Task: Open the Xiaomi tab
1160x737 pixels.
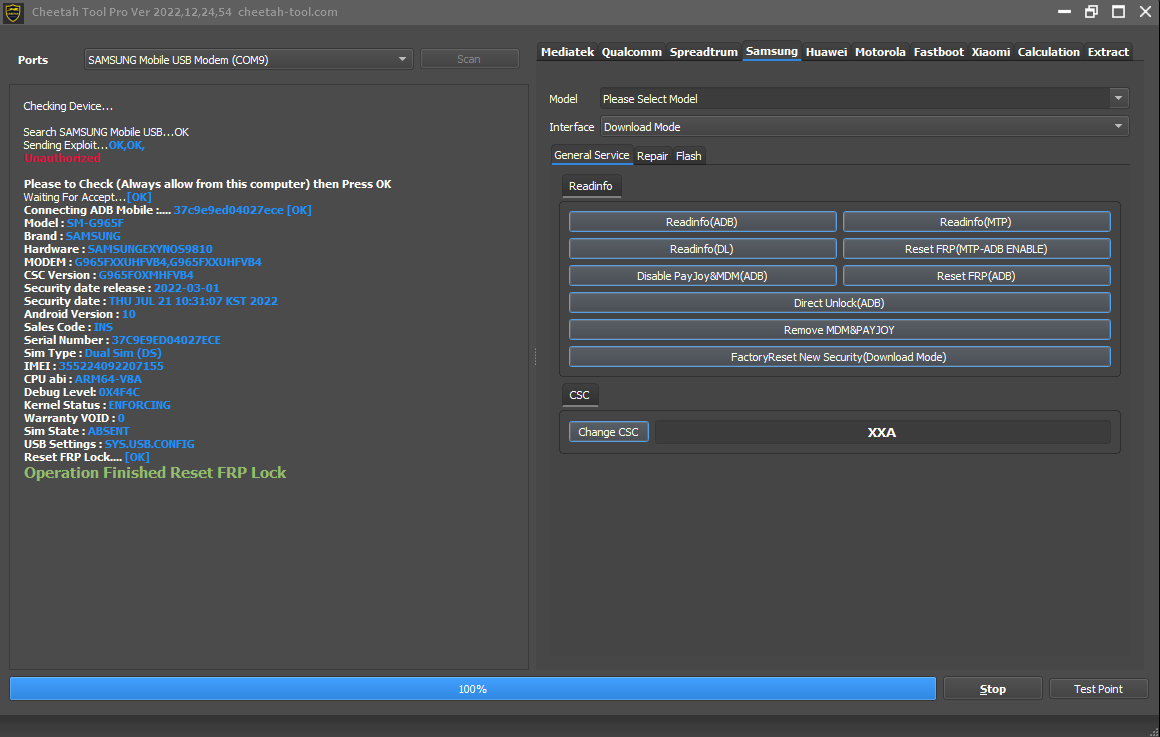Action: click(991, 52)
